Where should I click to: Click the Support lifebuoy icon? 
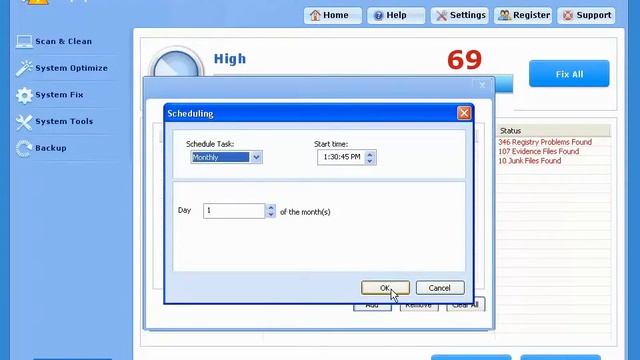point(568,16)
